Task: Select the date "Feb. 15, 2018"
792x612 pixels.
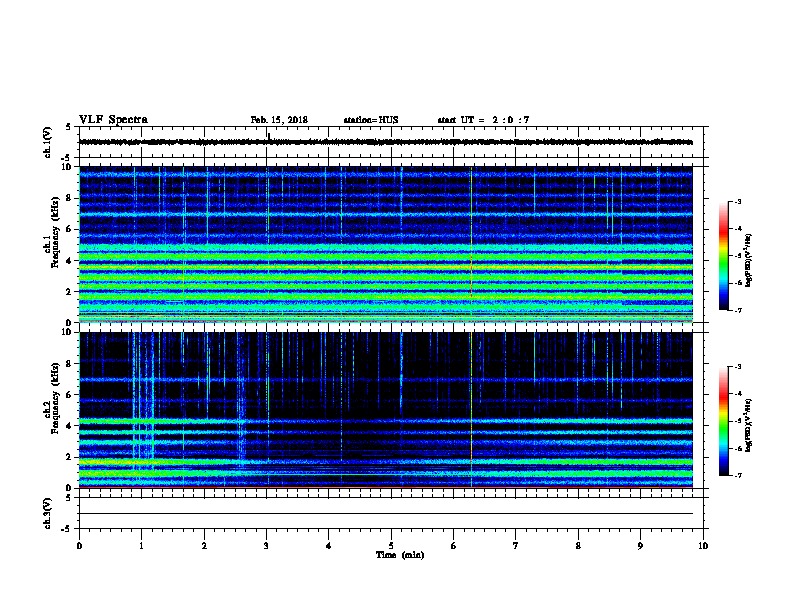Action: pos(279,120)
